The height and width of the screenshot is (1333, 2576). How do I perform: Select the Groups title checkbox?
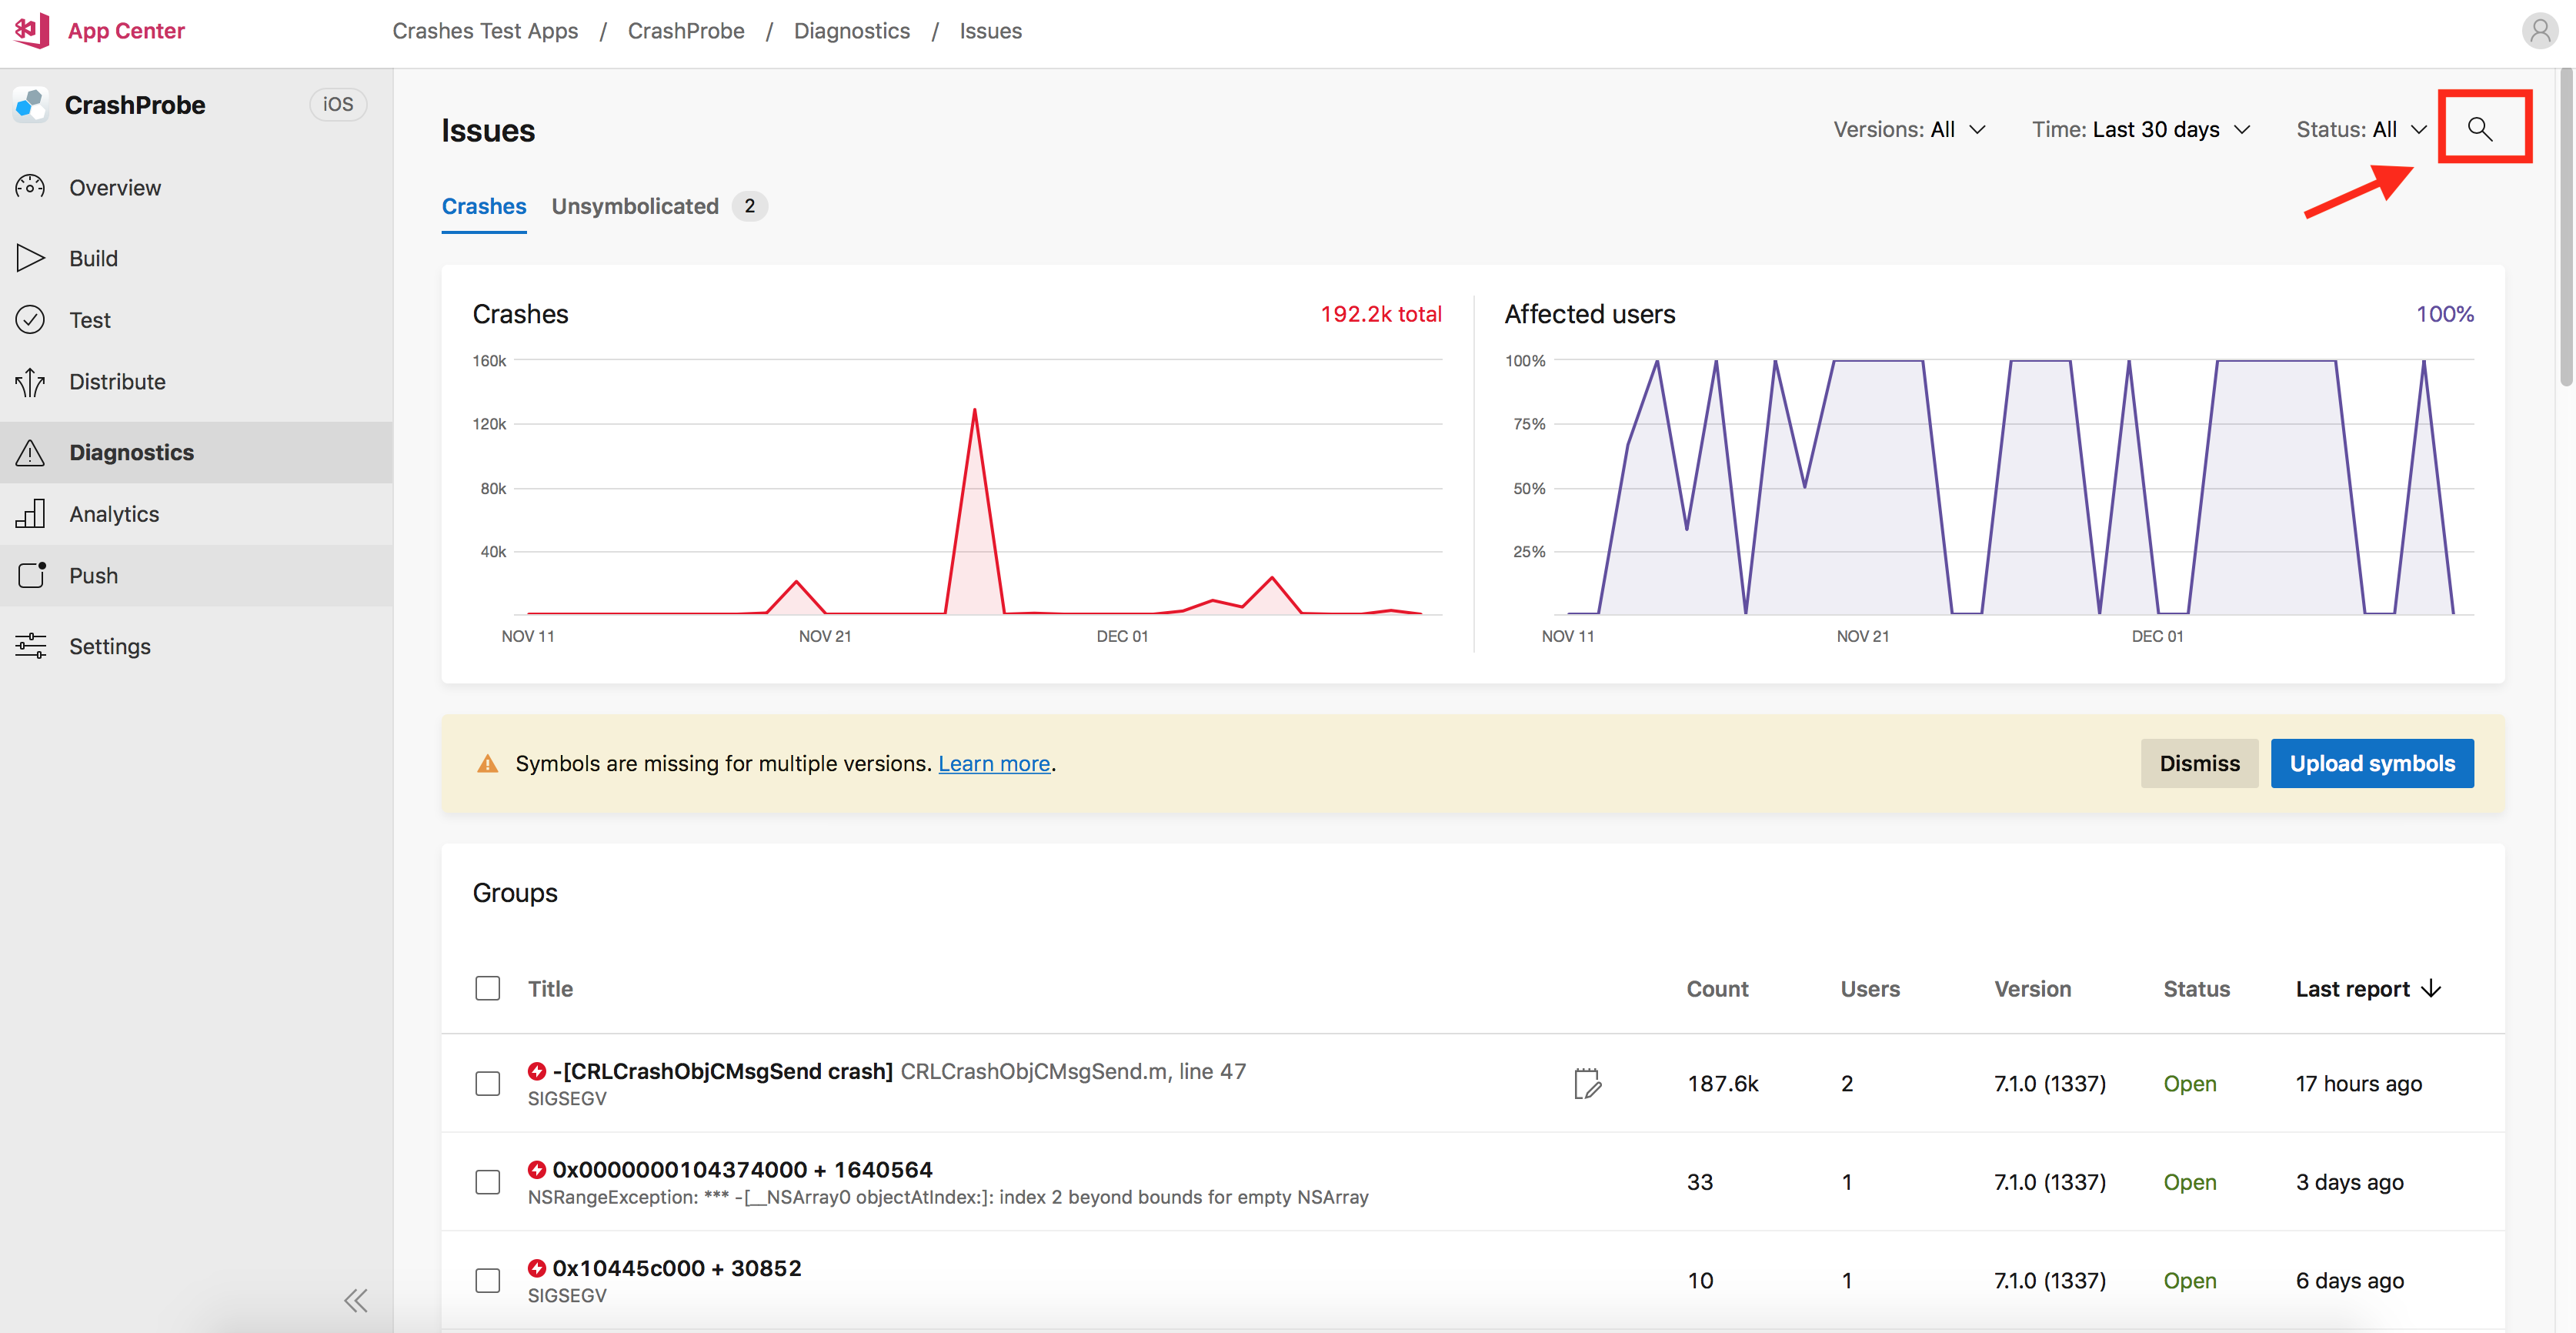tap(488, 988)
